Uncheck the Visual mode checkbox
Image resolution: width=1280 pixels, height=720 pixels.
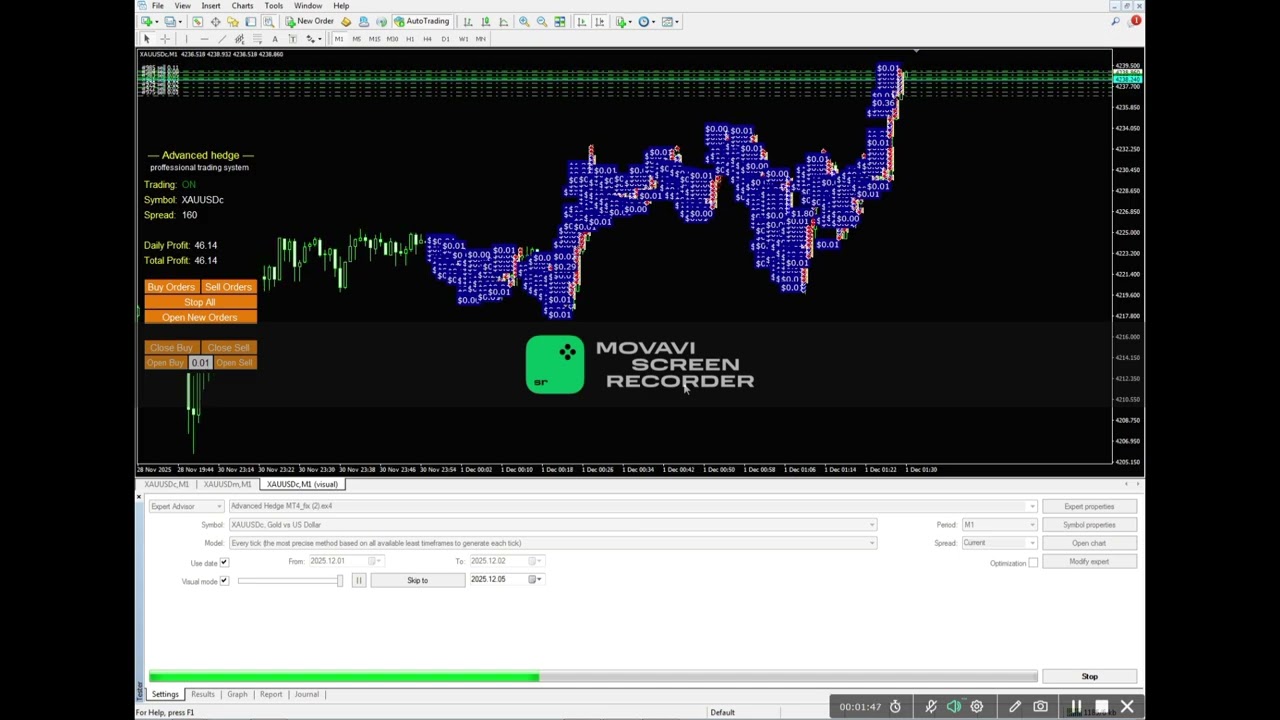click(224, 581)
